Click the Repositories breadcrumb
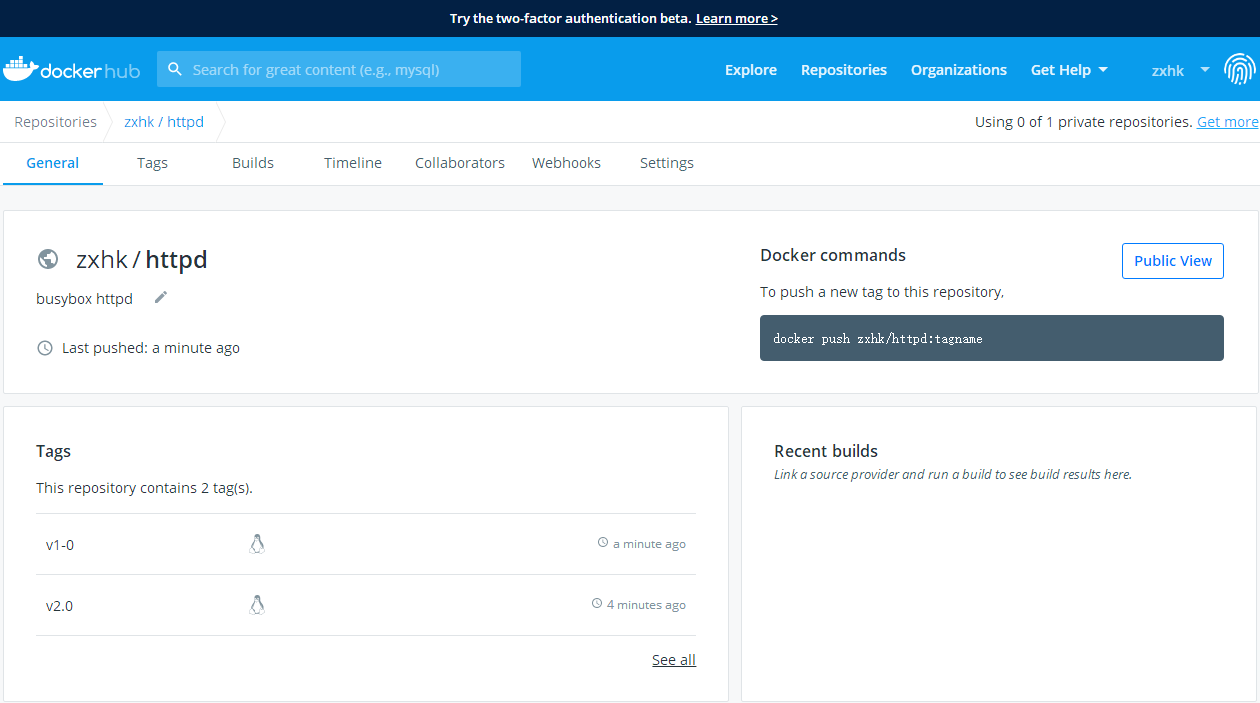This screenshot has width=1260, height=703. pos(56,122)
